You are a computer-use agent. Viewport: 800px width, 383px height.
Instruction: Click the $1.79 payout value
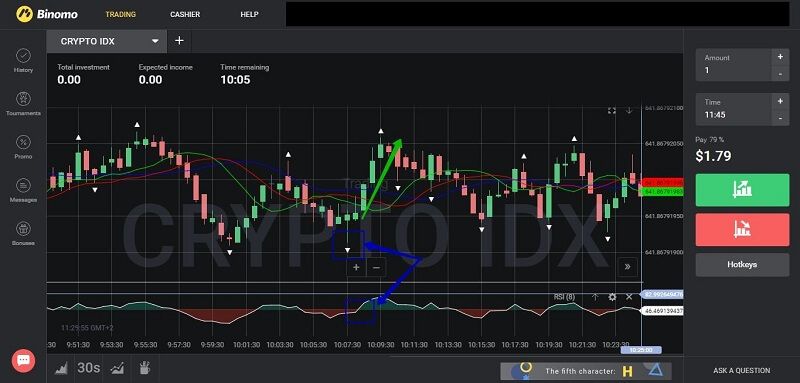pyautogui.click(x=713, y=156)
